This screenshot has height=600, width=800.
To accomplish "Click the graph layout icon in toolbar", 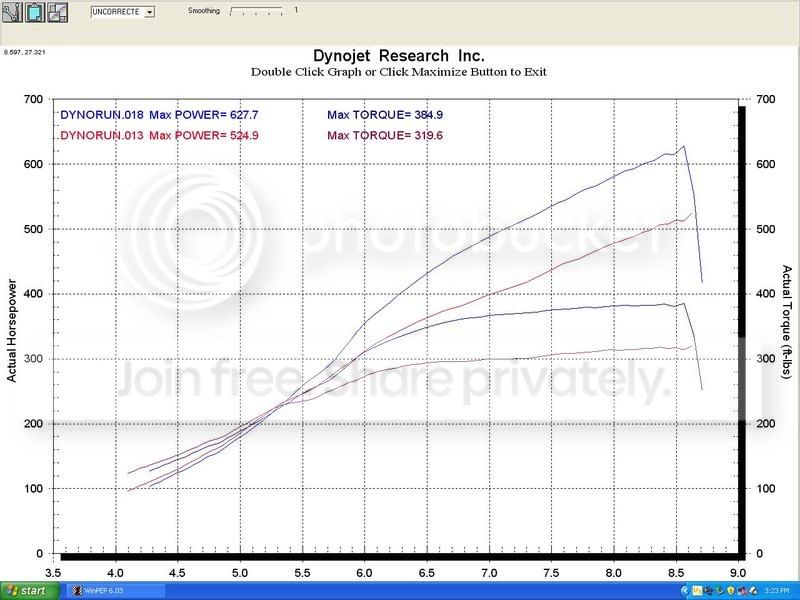I will click(x=57, y=12).
